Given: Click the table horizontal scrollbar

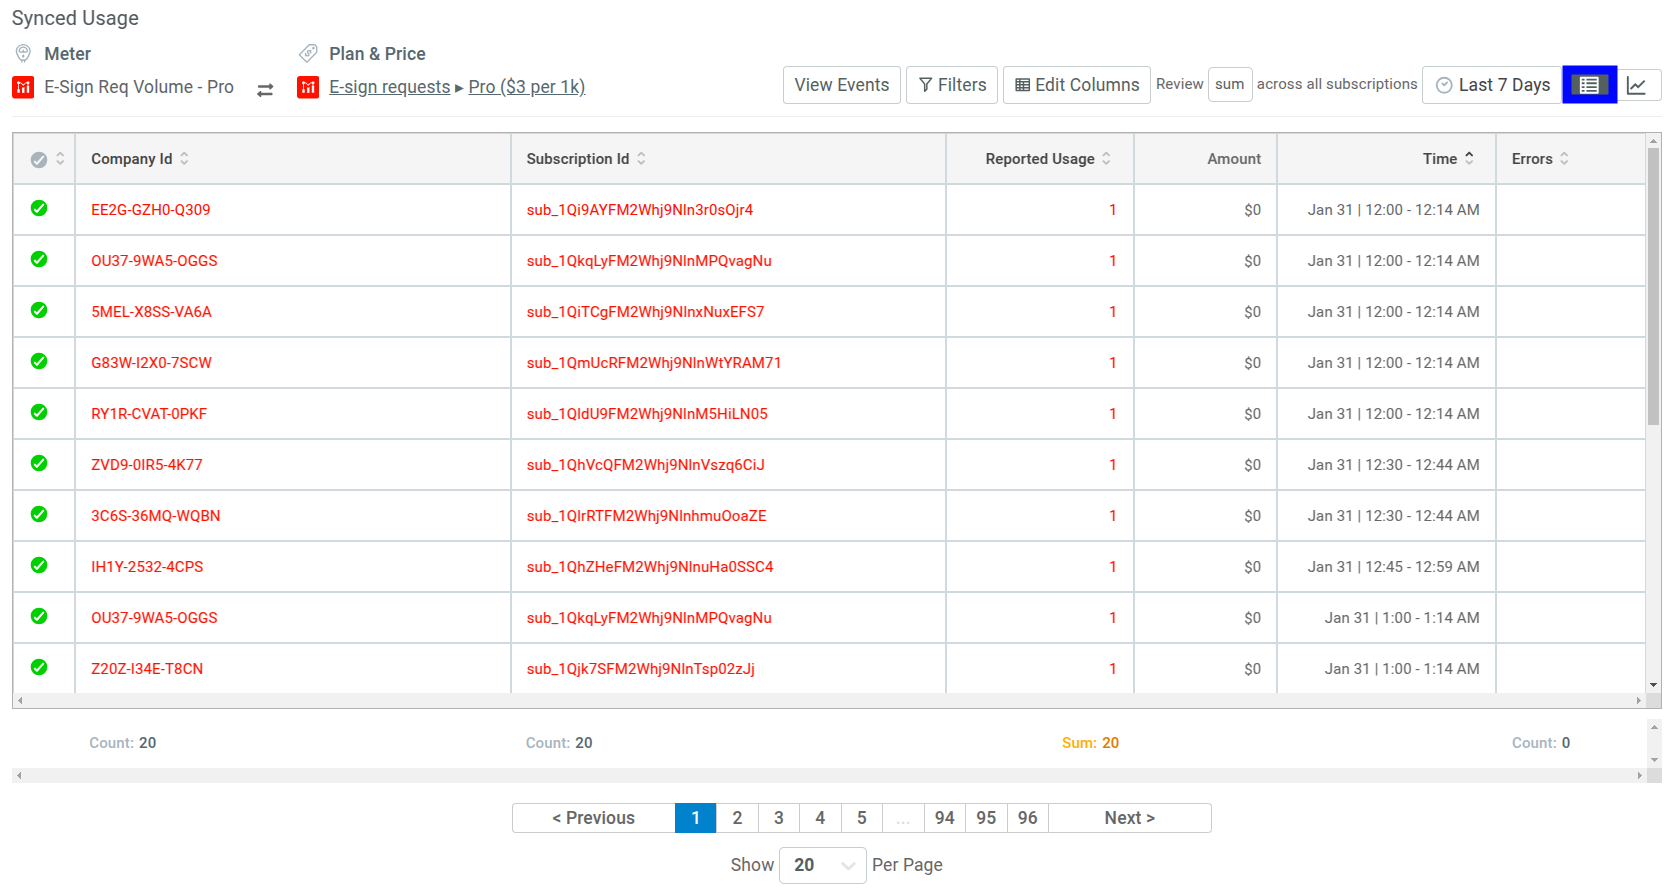Looking at the screenshot, I should click(829, 701).
